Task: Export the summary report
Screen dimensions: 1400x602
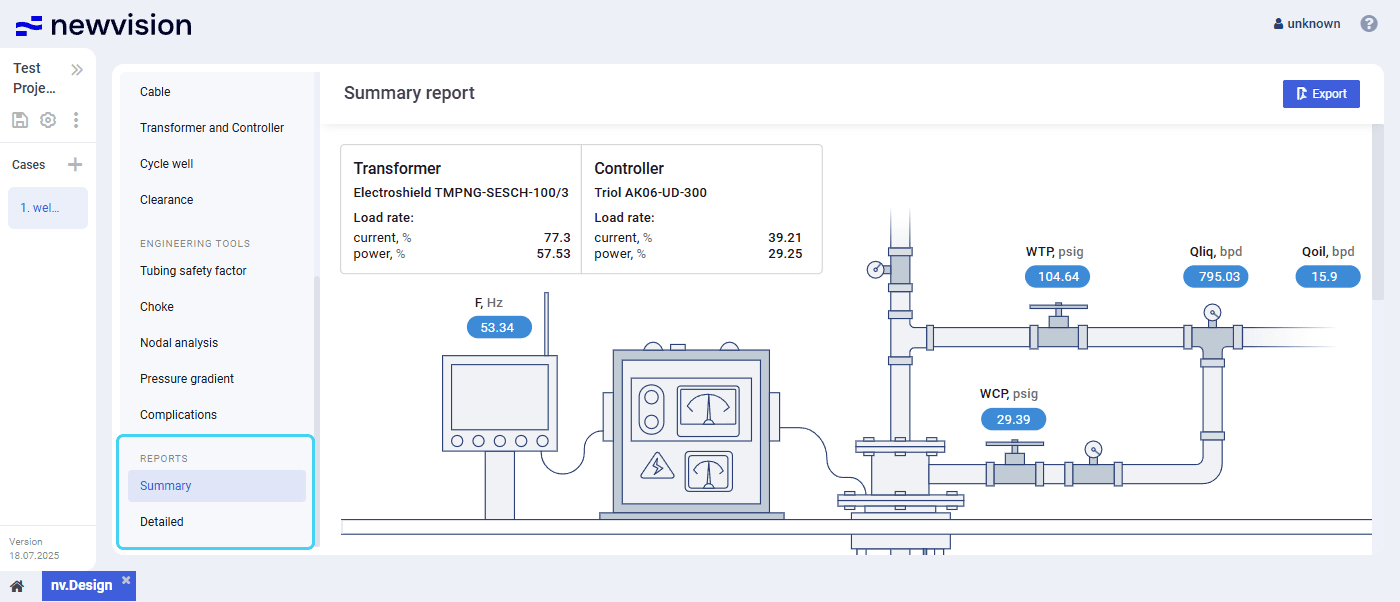Action: (x=1320, y=94)
